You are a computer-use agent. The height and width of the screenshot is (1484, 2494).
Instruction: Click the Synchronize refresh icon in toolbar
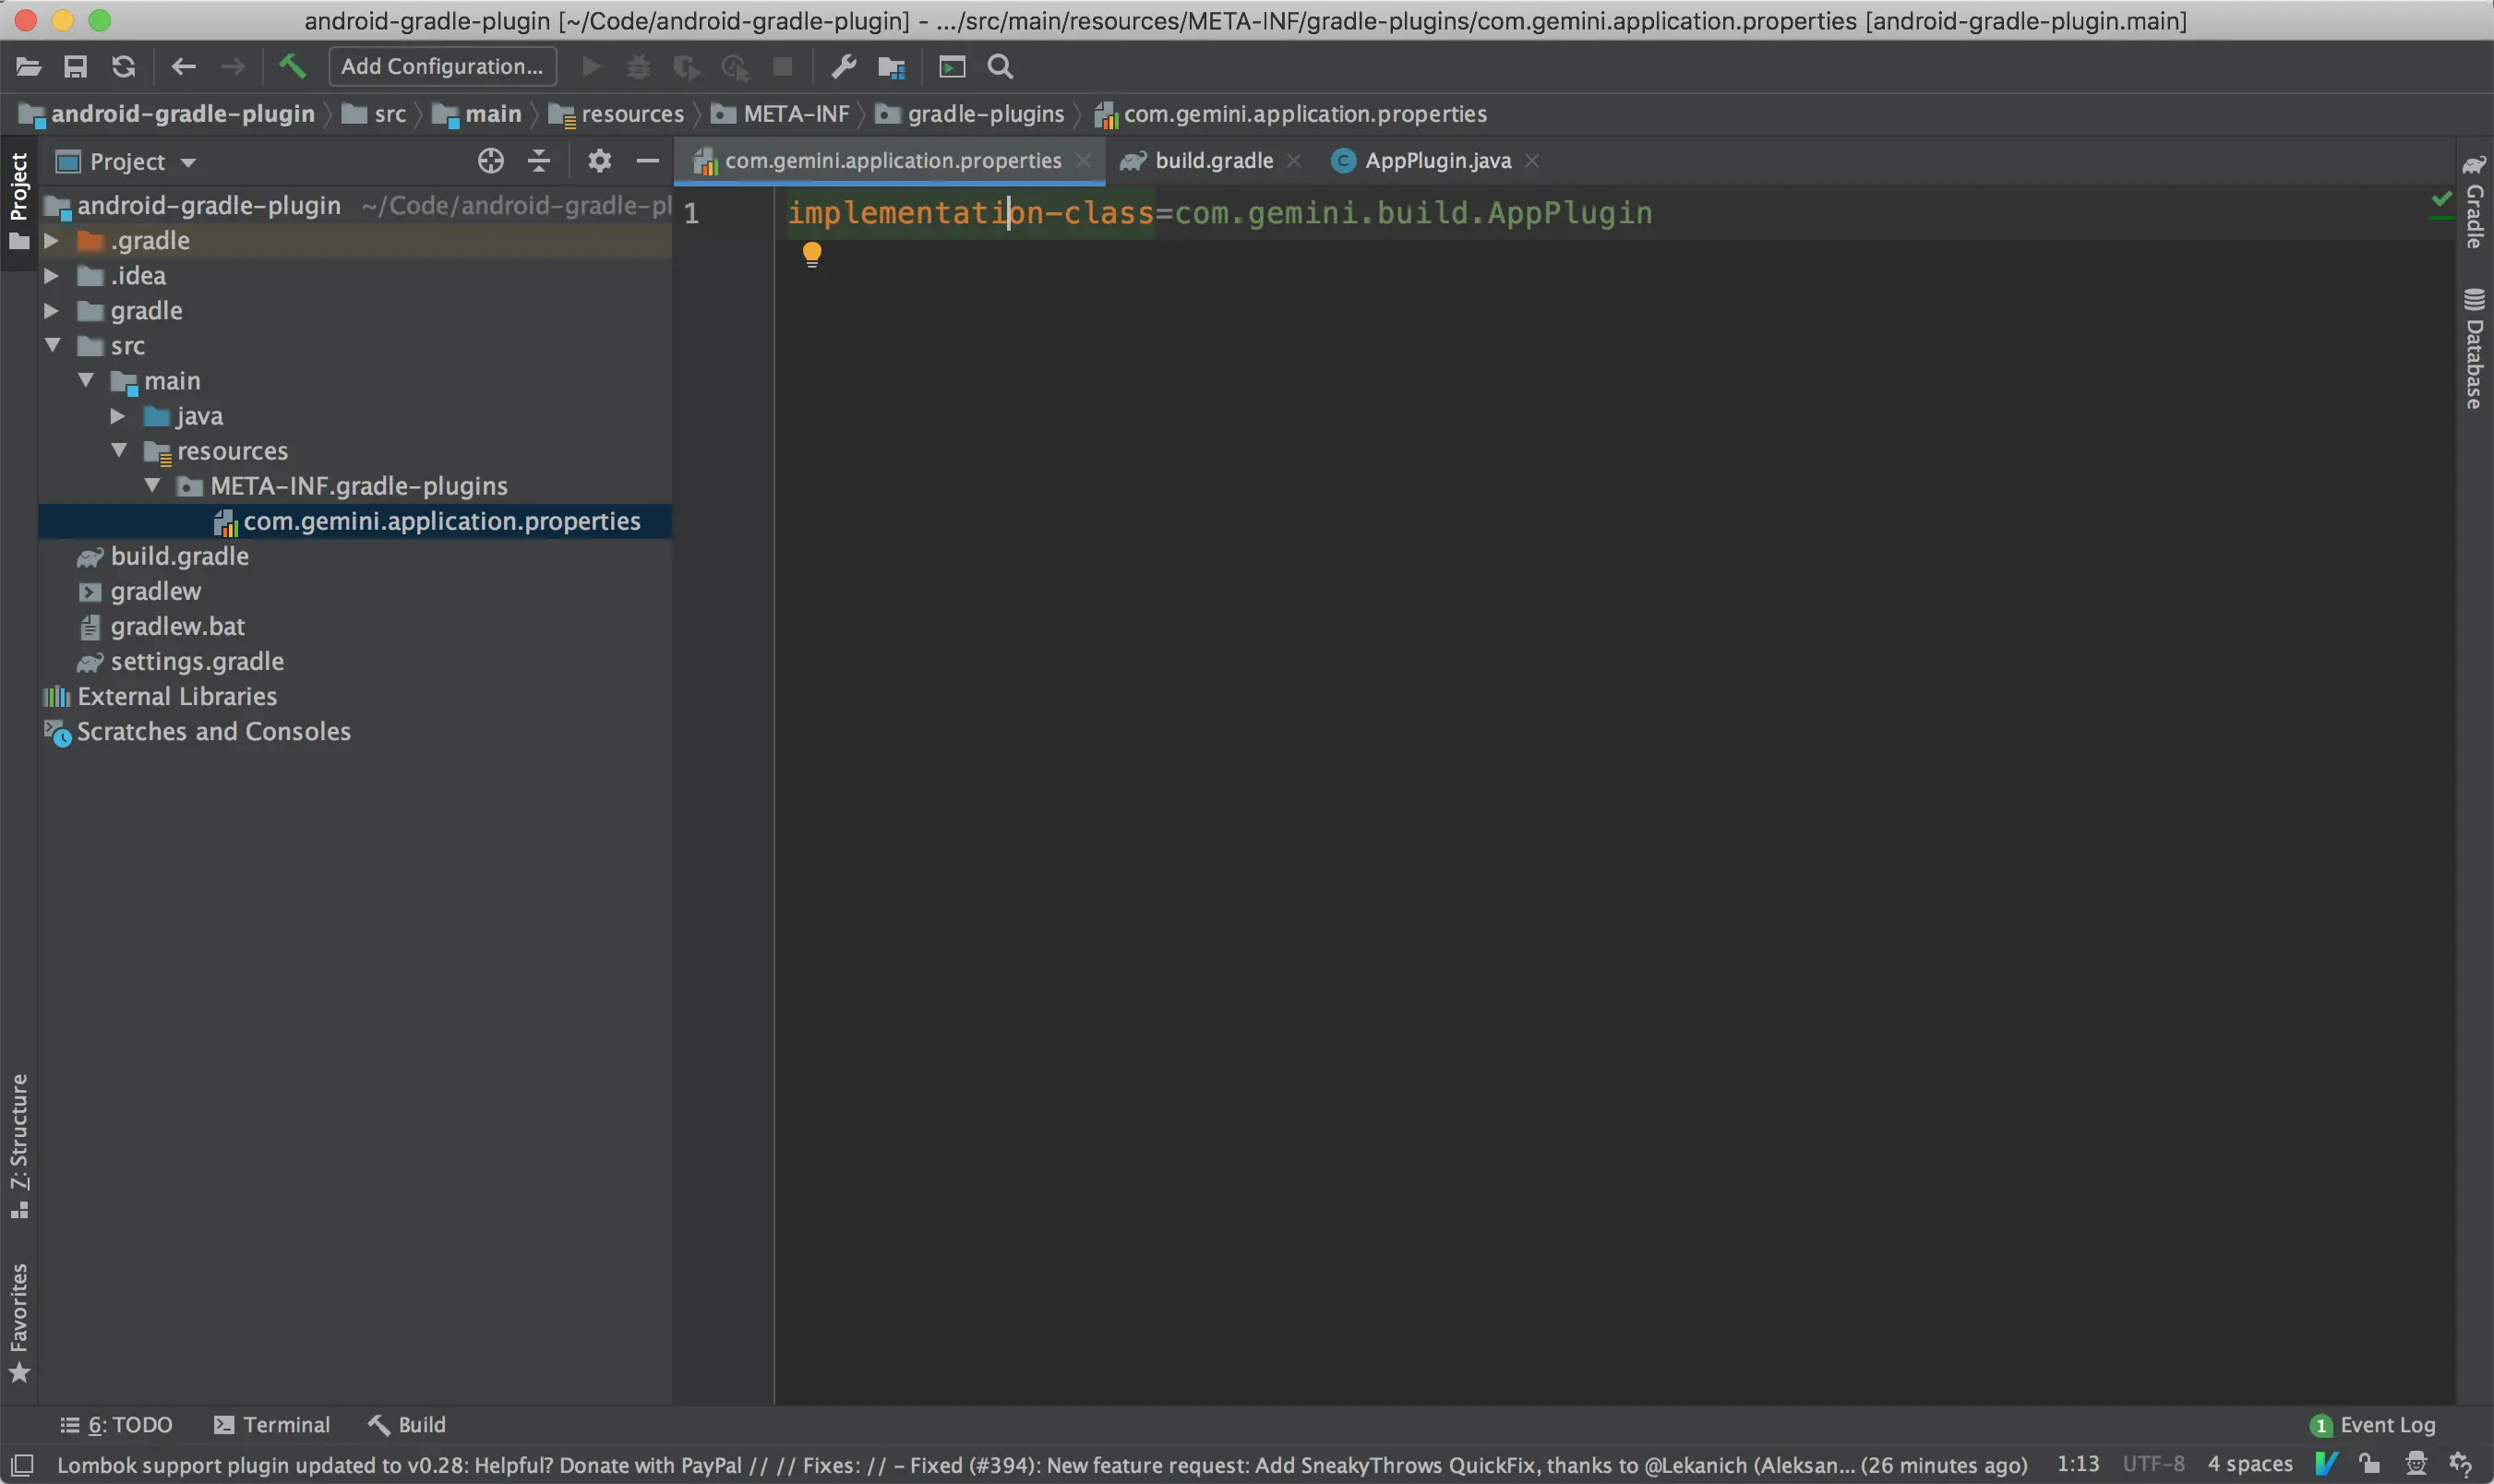[124, 67]
